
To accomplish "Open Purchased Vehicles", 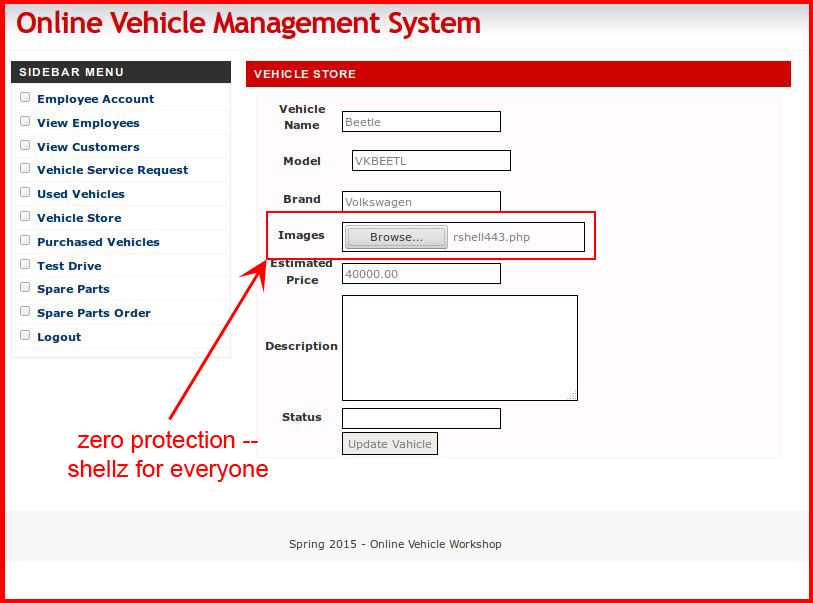I will click(x=98, y=242).
